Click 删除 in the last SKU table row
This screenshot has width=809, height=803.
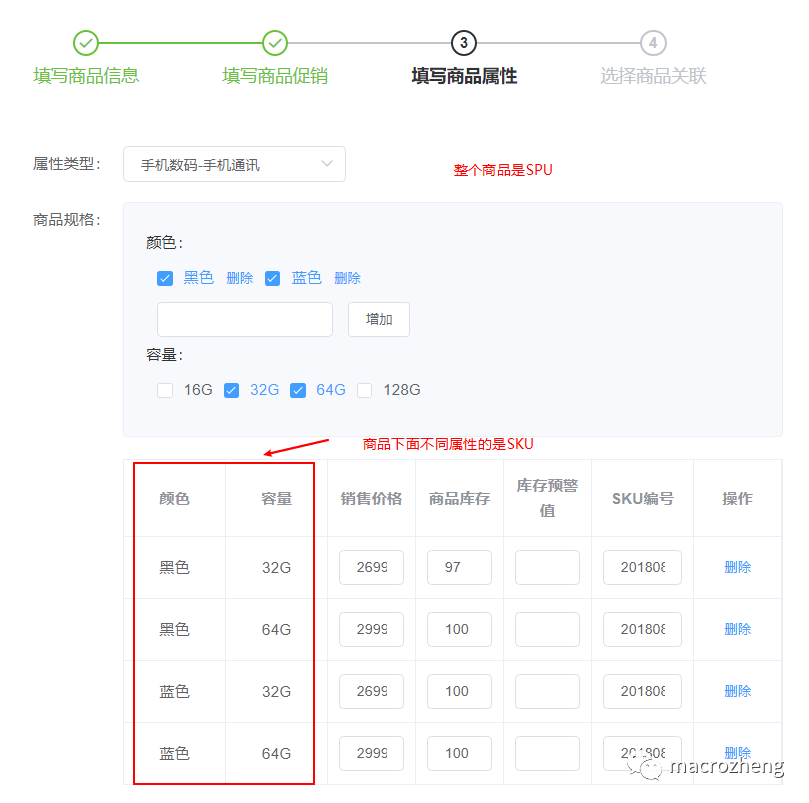pyautogui.click(x=737, y=753)
